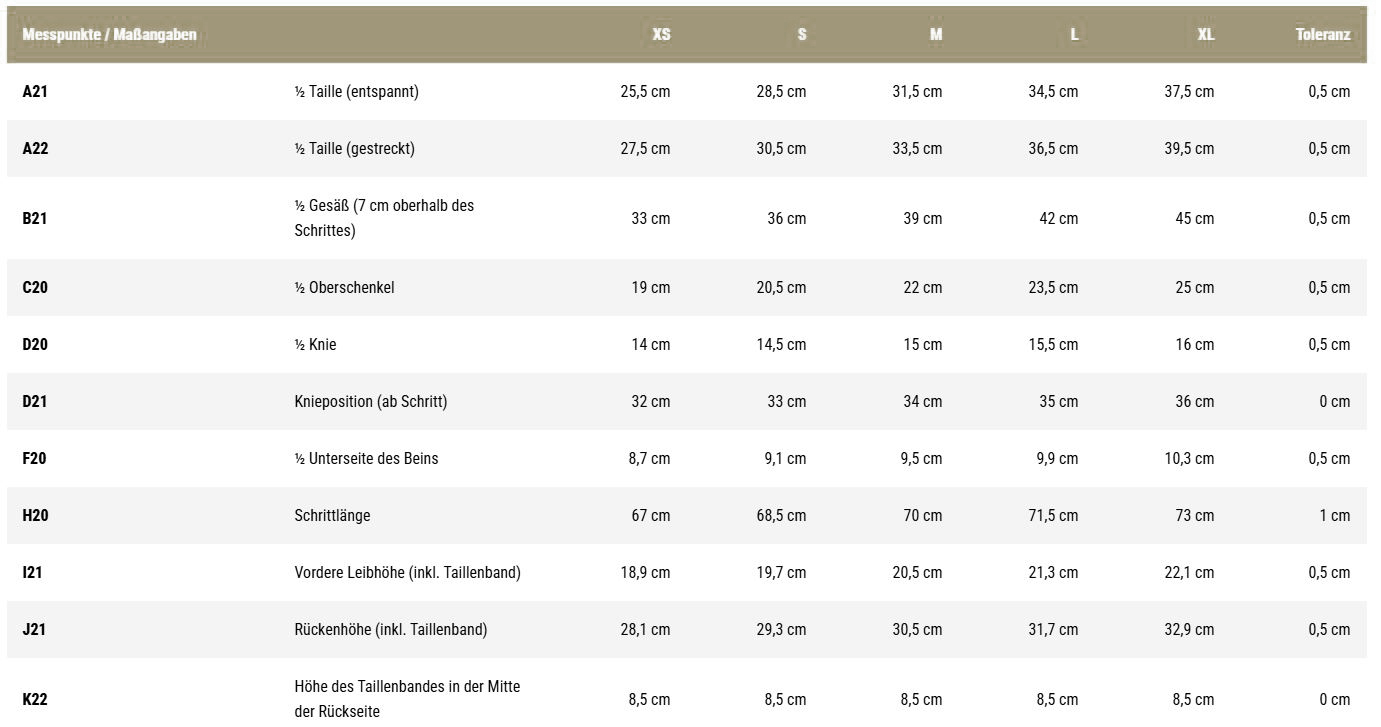
Task: Click the Toleranz column header
Action: (1322, 34)
